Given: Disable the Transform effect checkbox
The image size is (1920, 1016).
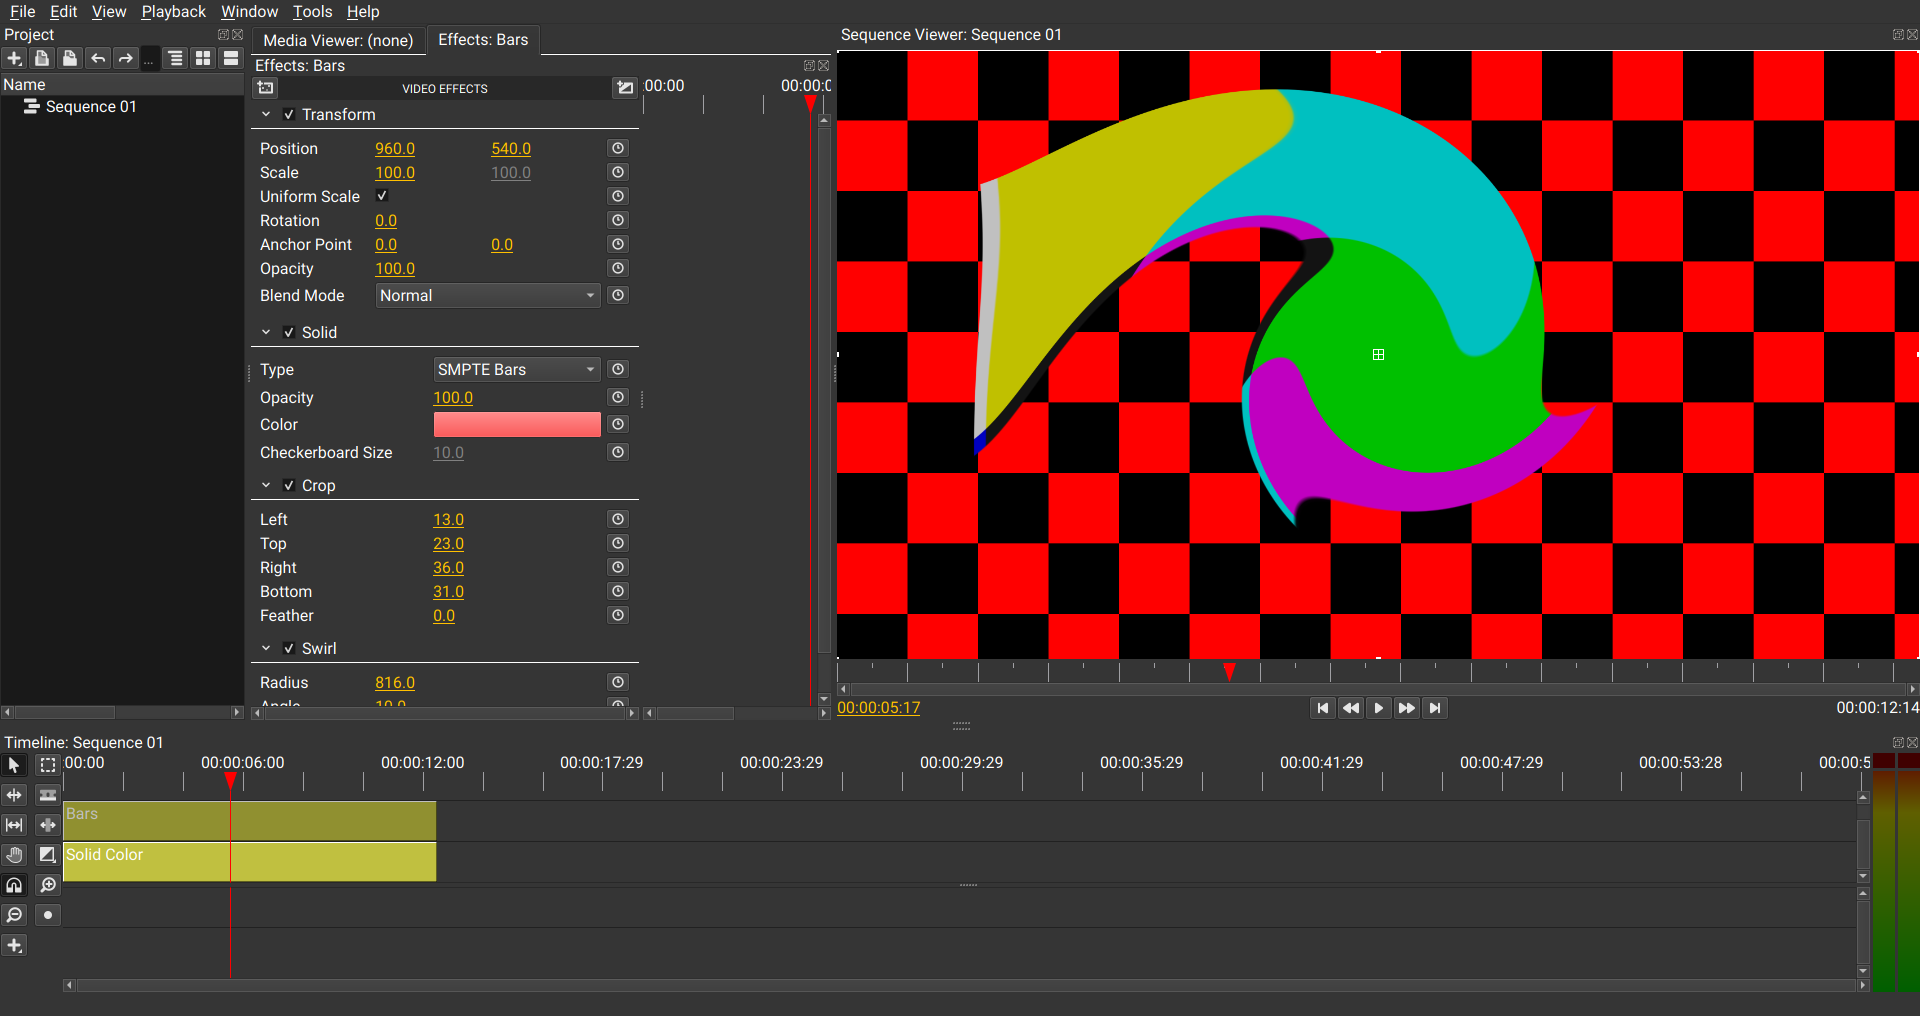Looking at the screenshot, I should tap(288, 114).
